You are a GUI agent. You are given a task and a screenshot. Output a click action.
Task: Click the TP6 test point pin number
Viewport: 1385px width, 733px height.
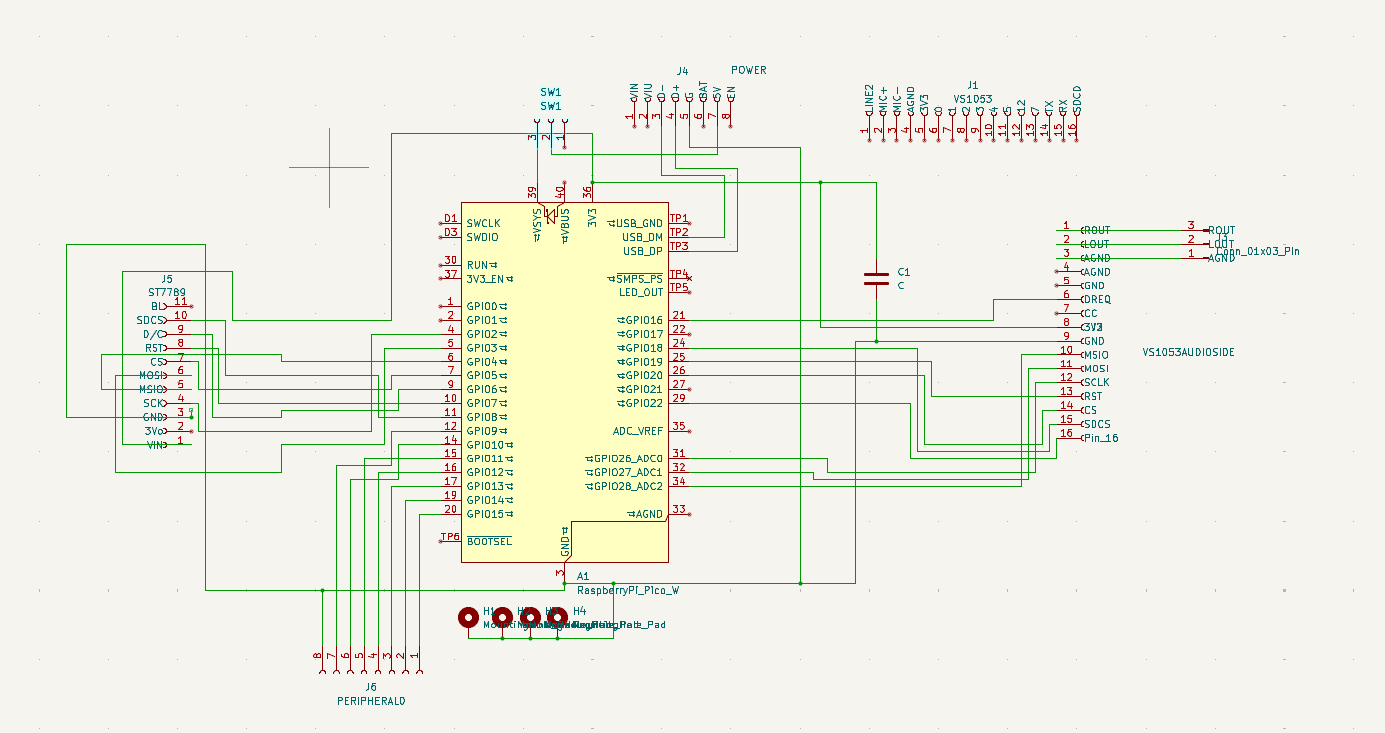click(450, 537)
